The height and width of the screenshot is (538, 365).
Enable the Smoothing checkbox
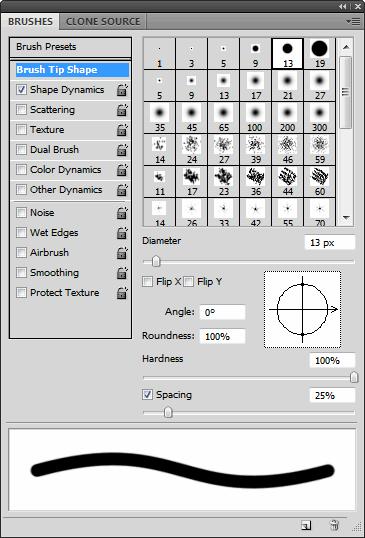coord(21,273)
